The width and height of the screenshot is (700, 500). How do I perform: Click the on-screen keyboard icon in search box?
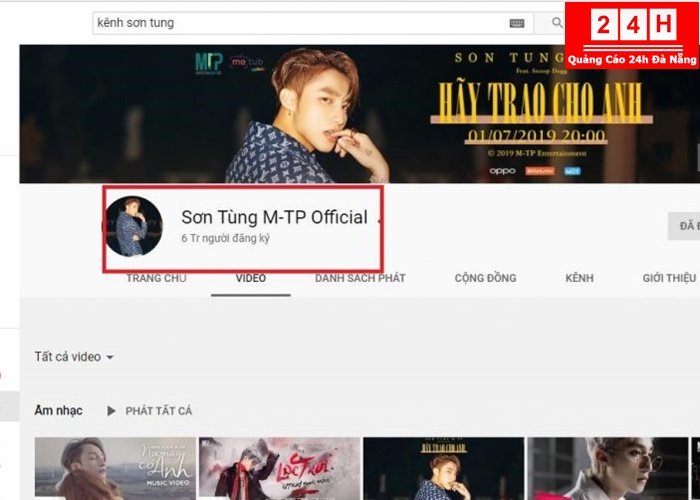[517, 23]
